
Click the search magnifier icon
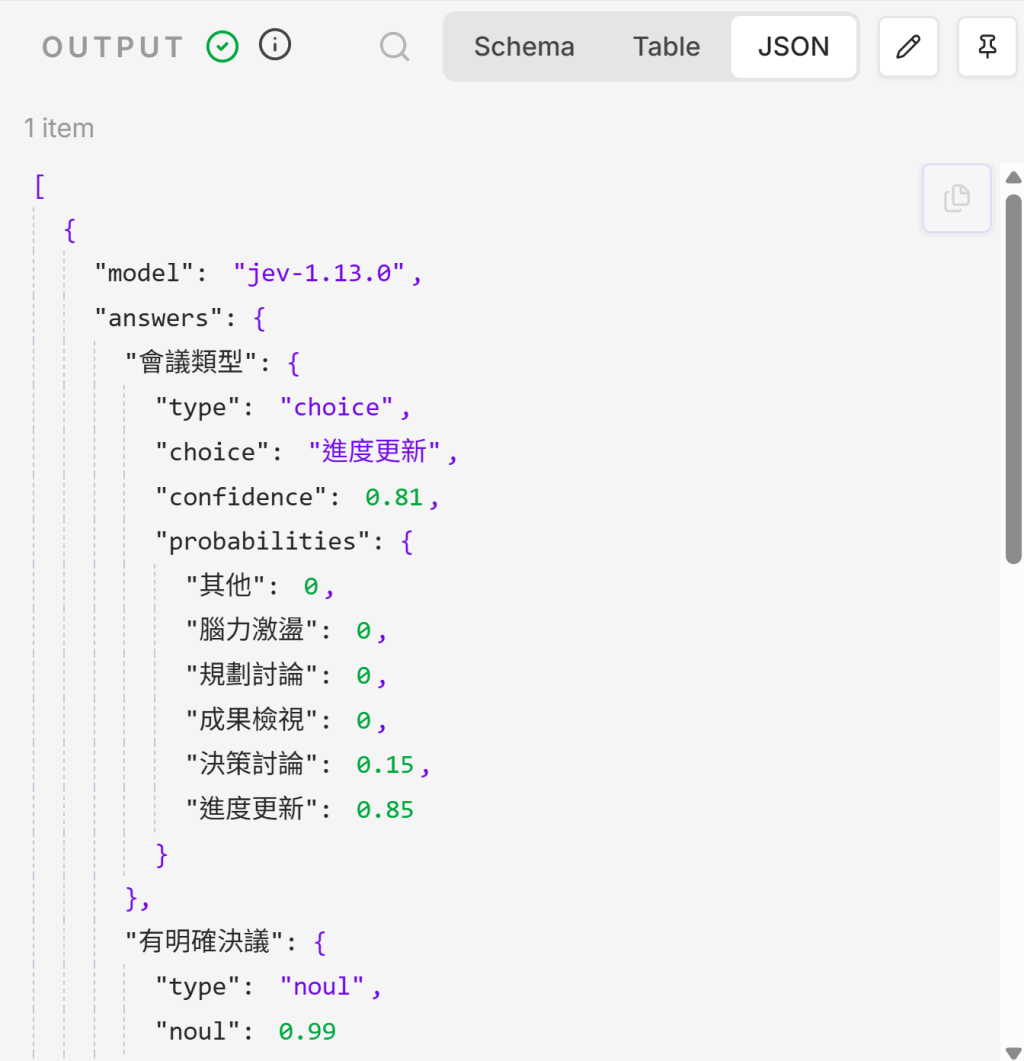pyautogui.click(x=394, y=47)
